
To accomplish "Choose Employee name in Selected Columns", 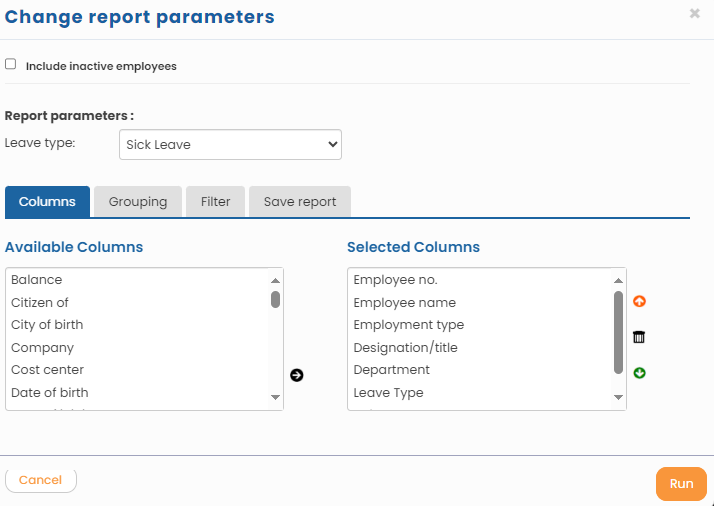I will click(x=404, y=302).
